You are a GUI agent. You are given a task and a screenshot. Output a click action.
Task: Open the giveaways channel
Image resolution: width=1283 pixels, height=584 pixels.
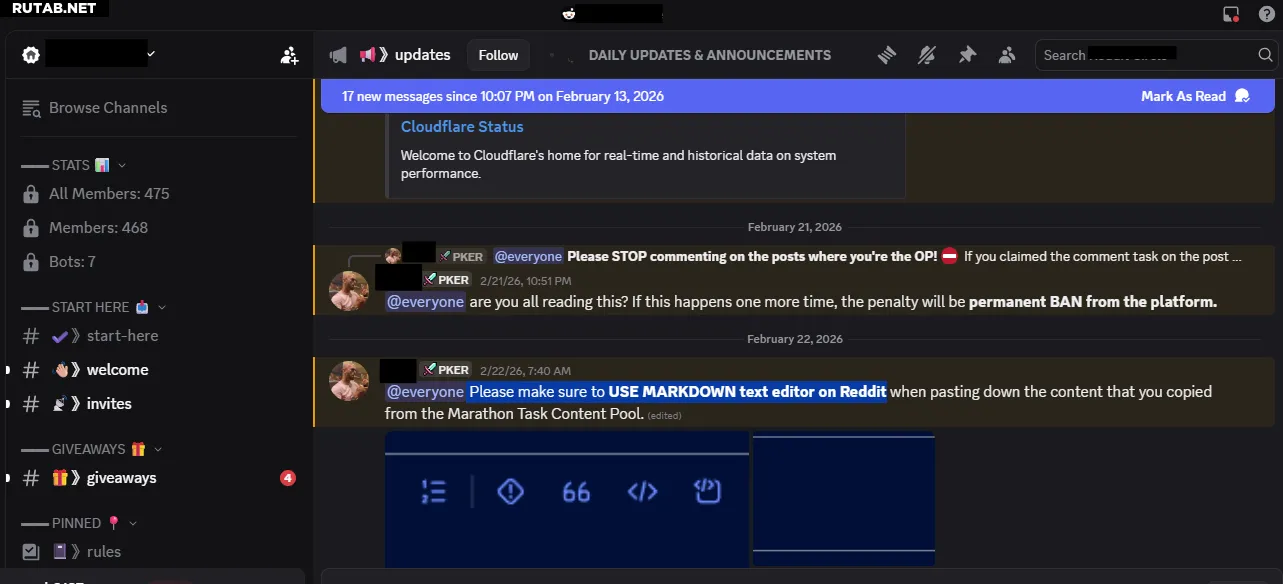[121, 478]
